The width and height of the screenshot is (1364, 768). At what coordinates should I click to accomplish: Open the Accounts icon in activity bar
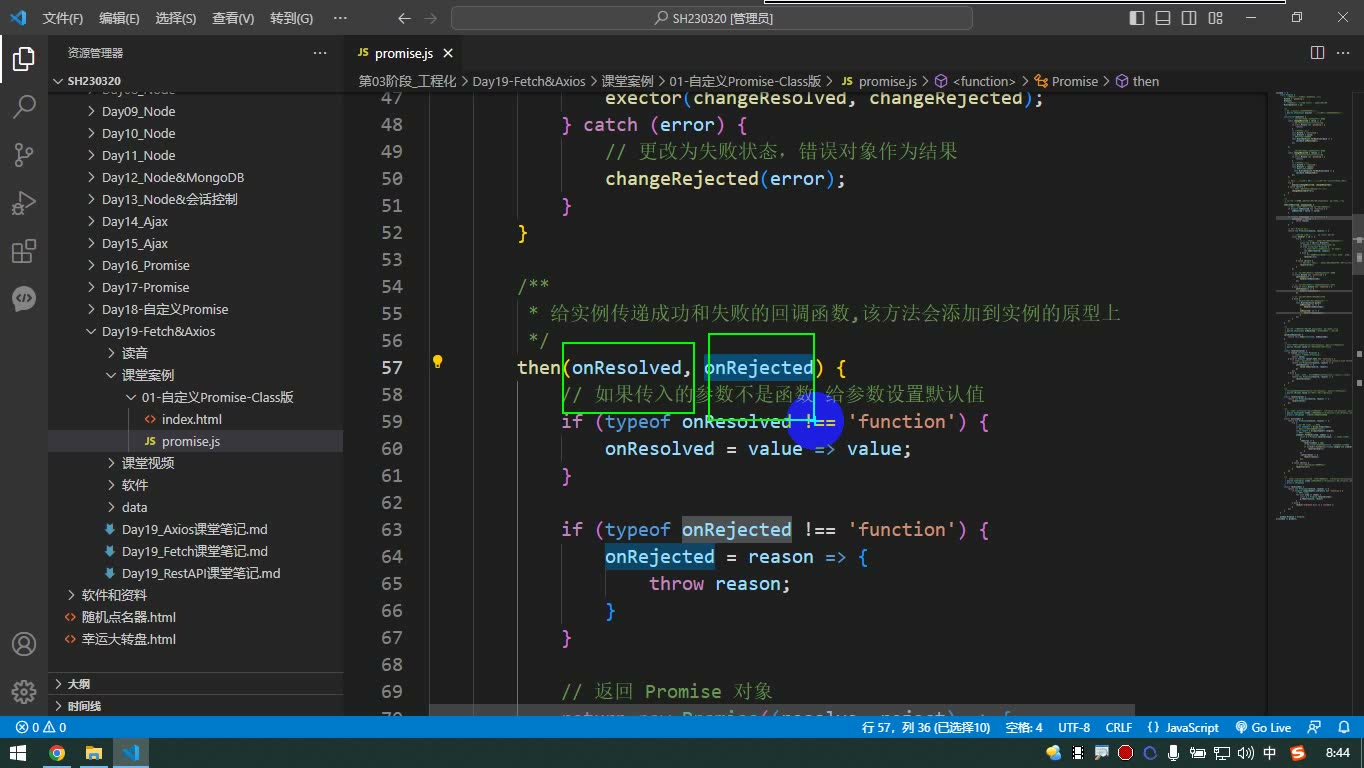click(24, 644)
